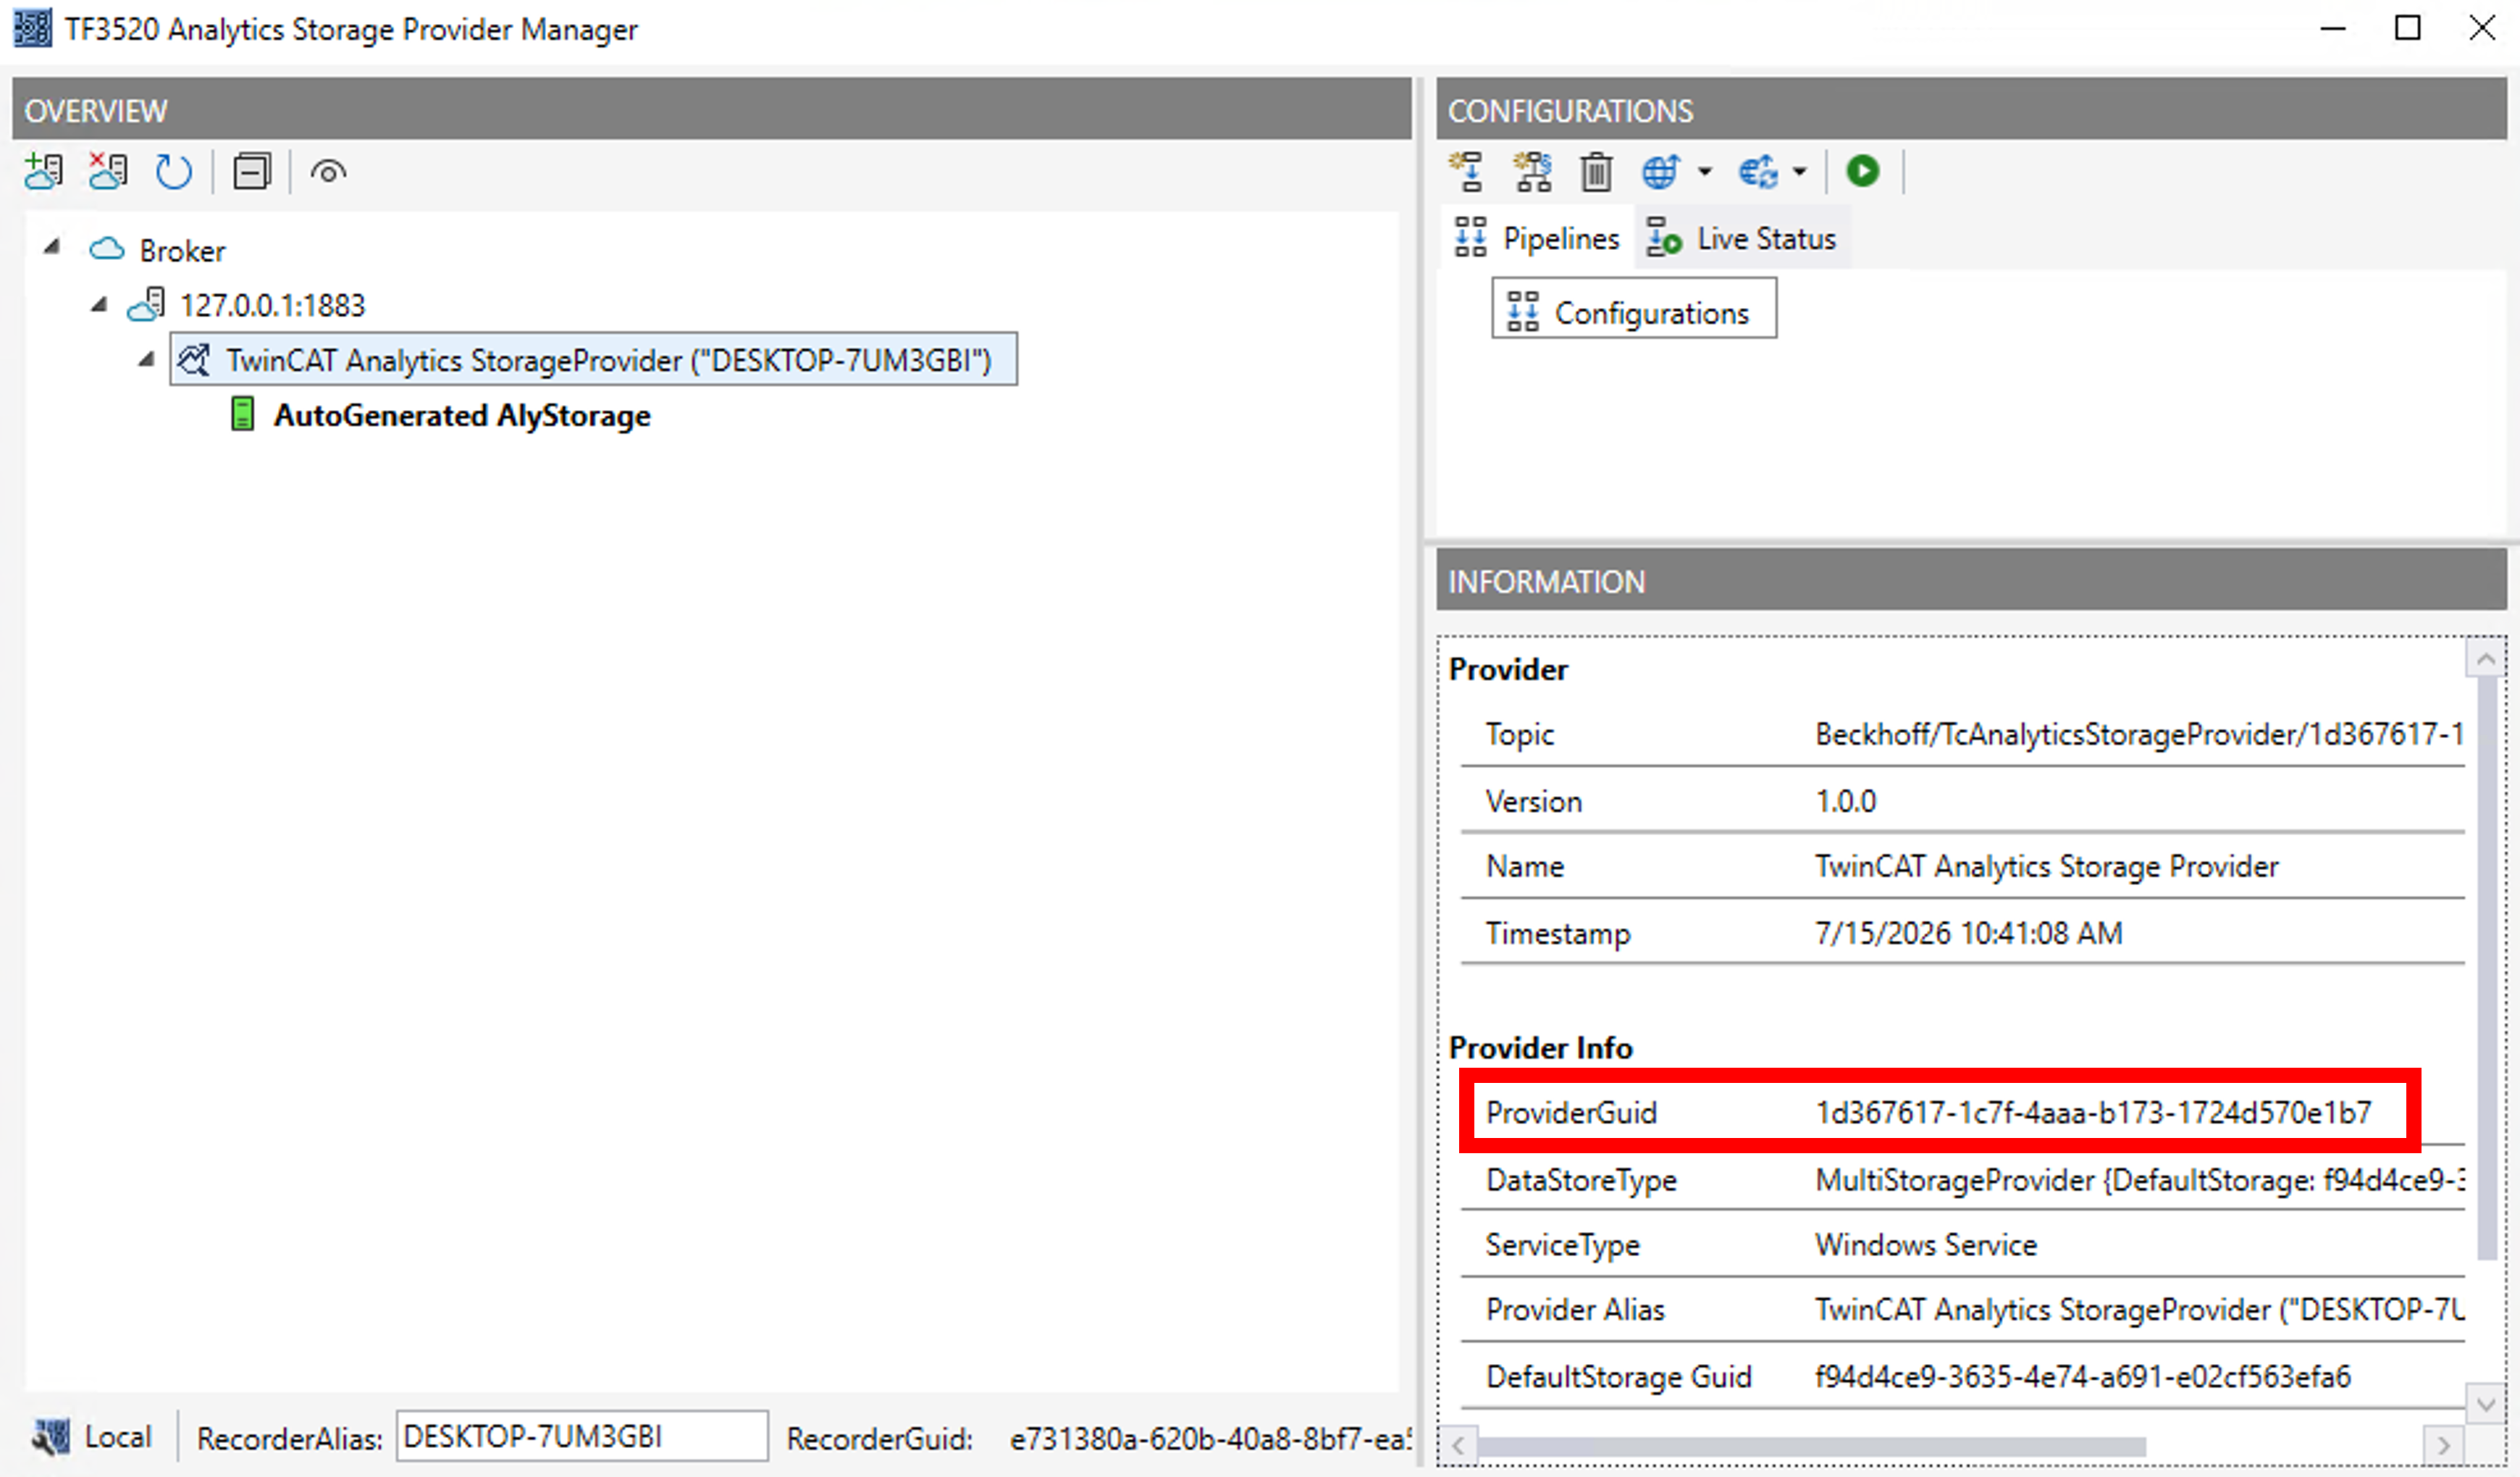Click the server cloud icon beside 127.0.0.1:1883

146,304
